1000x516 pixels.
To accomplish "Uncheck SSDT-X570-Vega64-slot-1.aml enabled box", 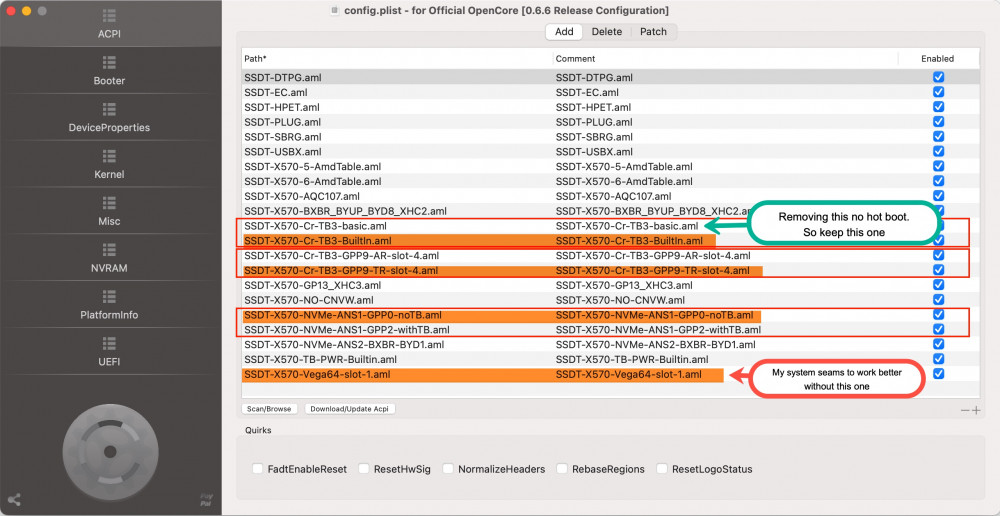I will pos(938,374).
